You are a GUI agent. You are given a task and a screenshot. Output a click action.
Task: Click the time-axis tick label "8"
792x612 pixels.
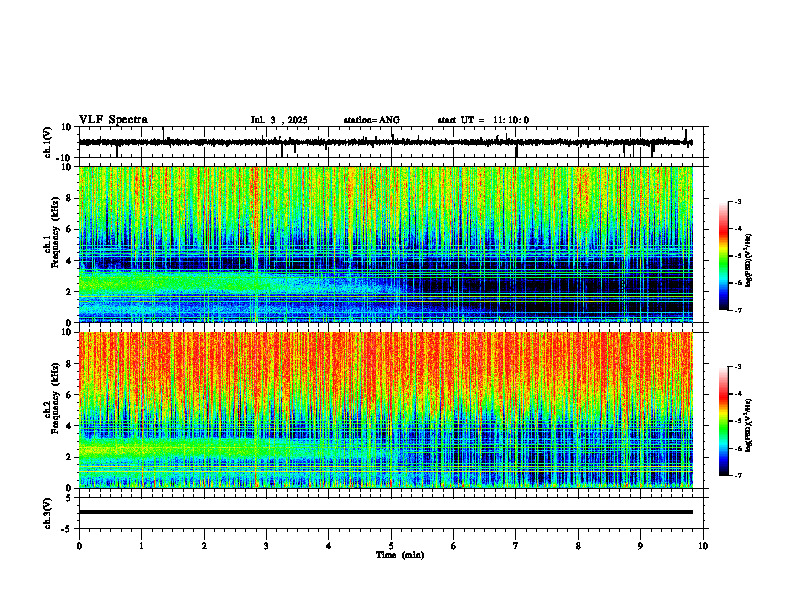(x=578, y=546)
